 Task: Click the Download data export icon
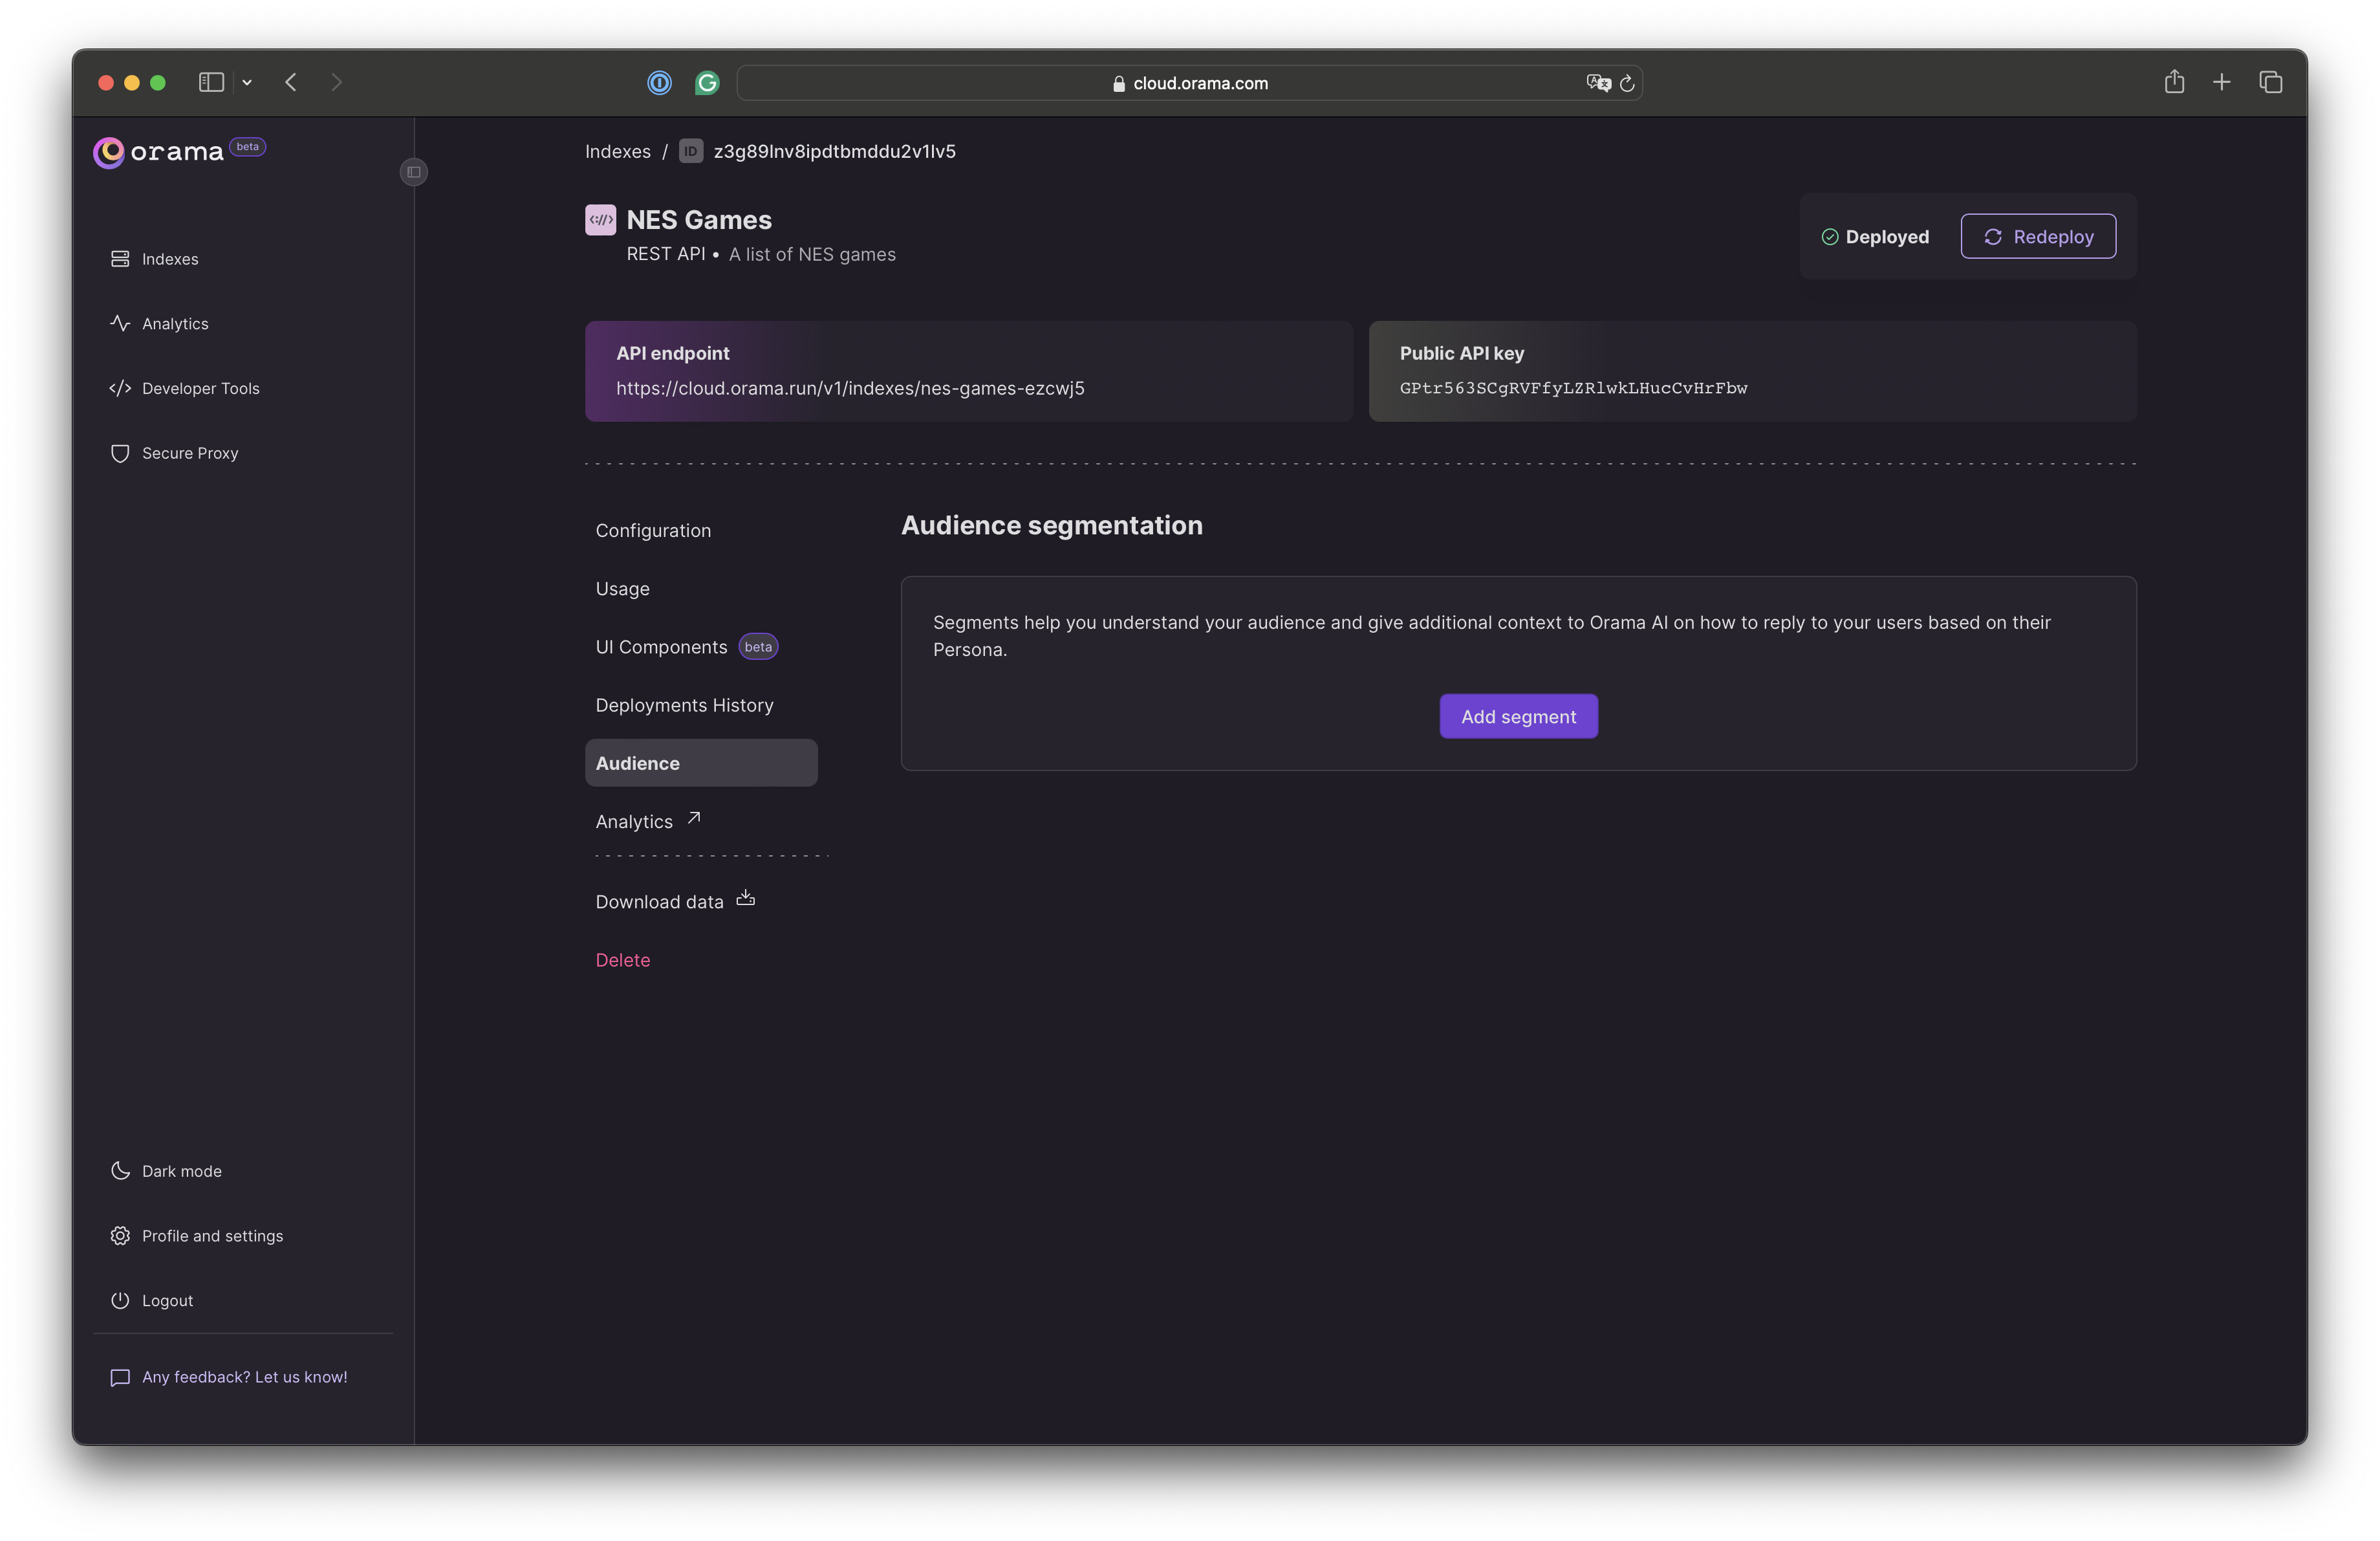click(744, 899)
